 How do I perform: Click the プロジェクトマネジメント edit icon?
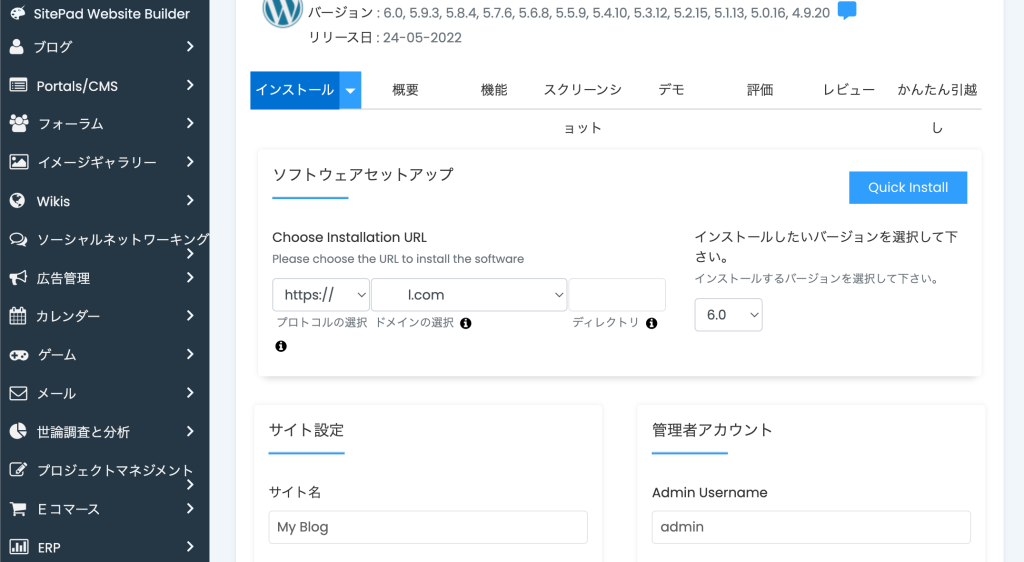(18, 469)
